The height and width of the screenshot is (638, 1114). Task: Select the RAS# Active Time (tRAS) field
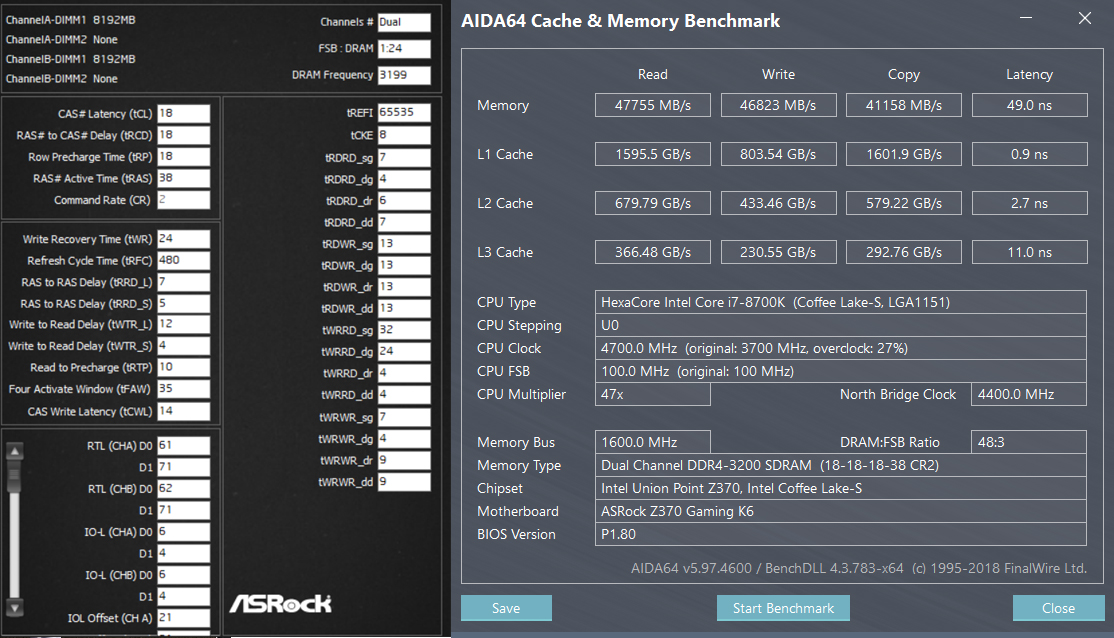click(183, 178)
